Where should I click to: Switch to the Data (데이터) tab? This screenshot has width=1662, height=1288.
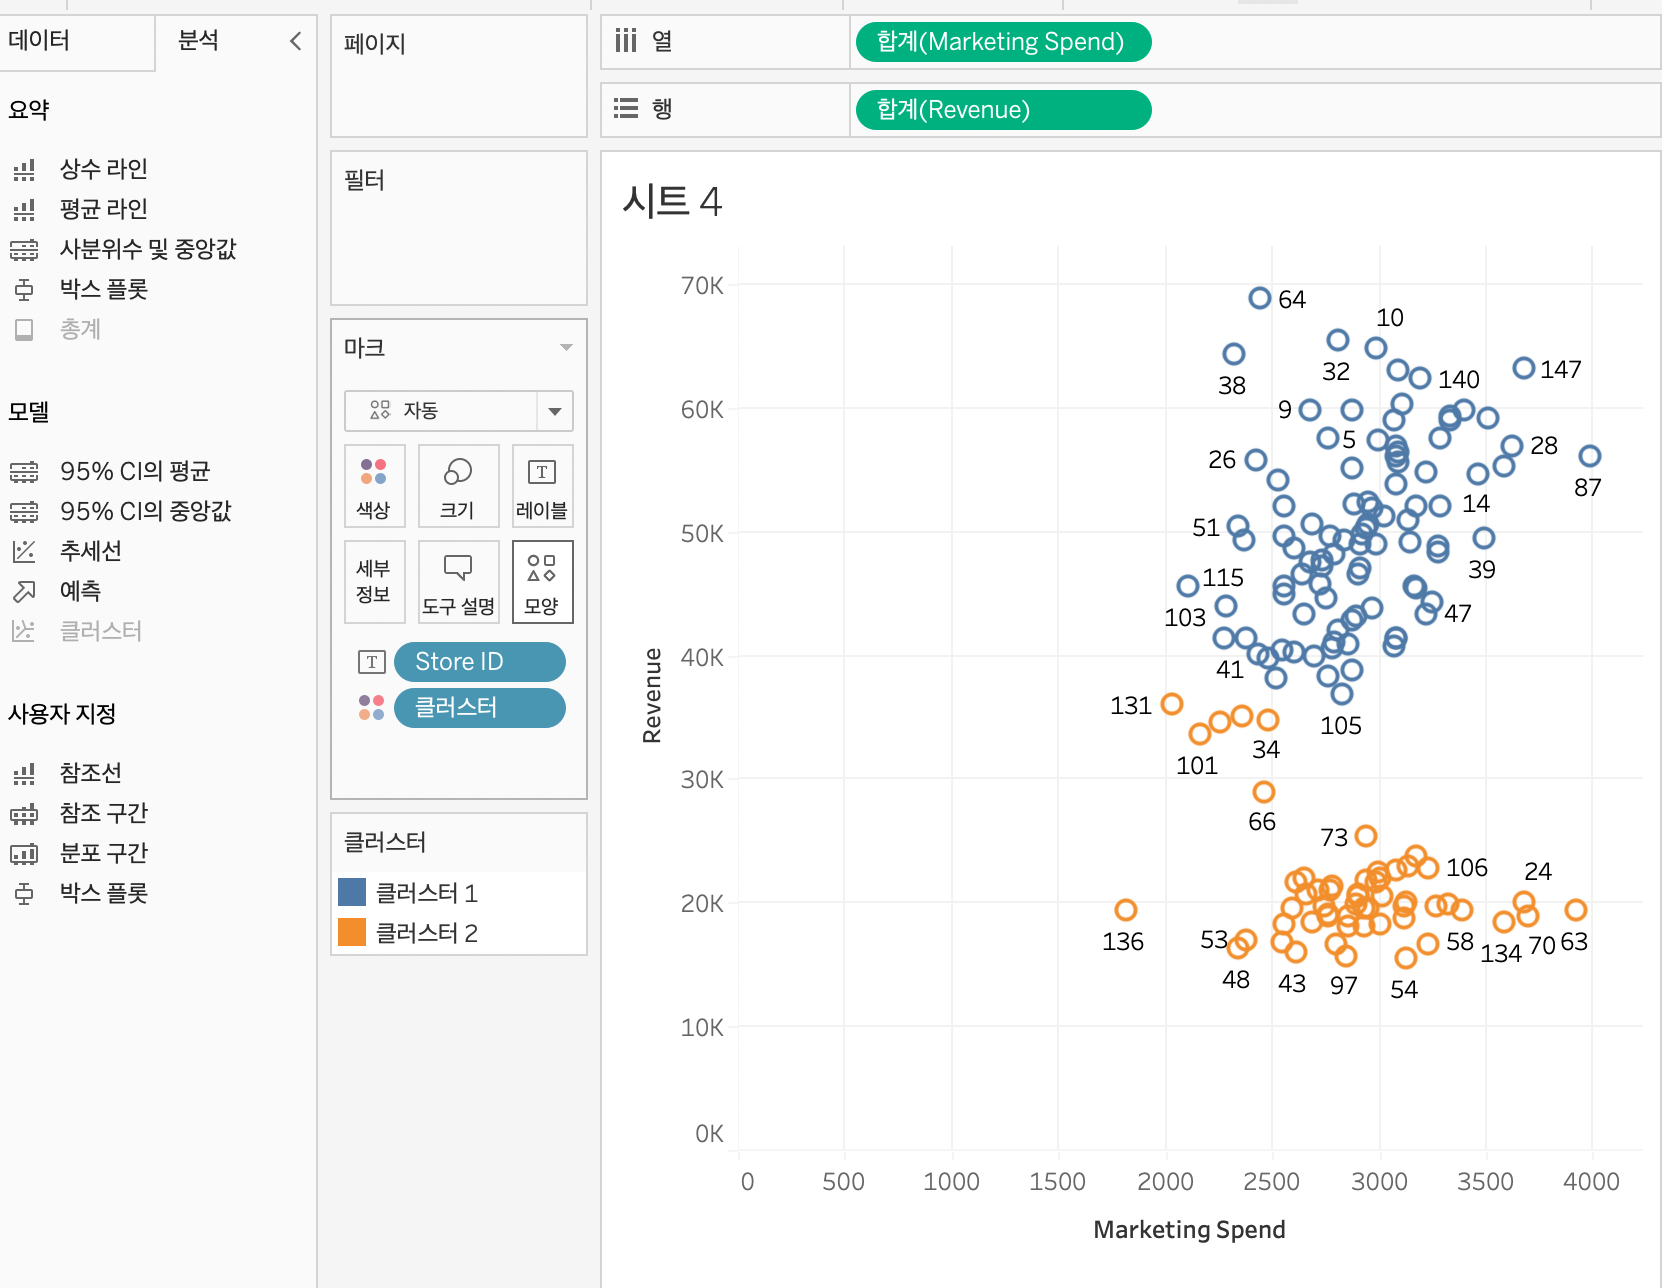[40, 41]
